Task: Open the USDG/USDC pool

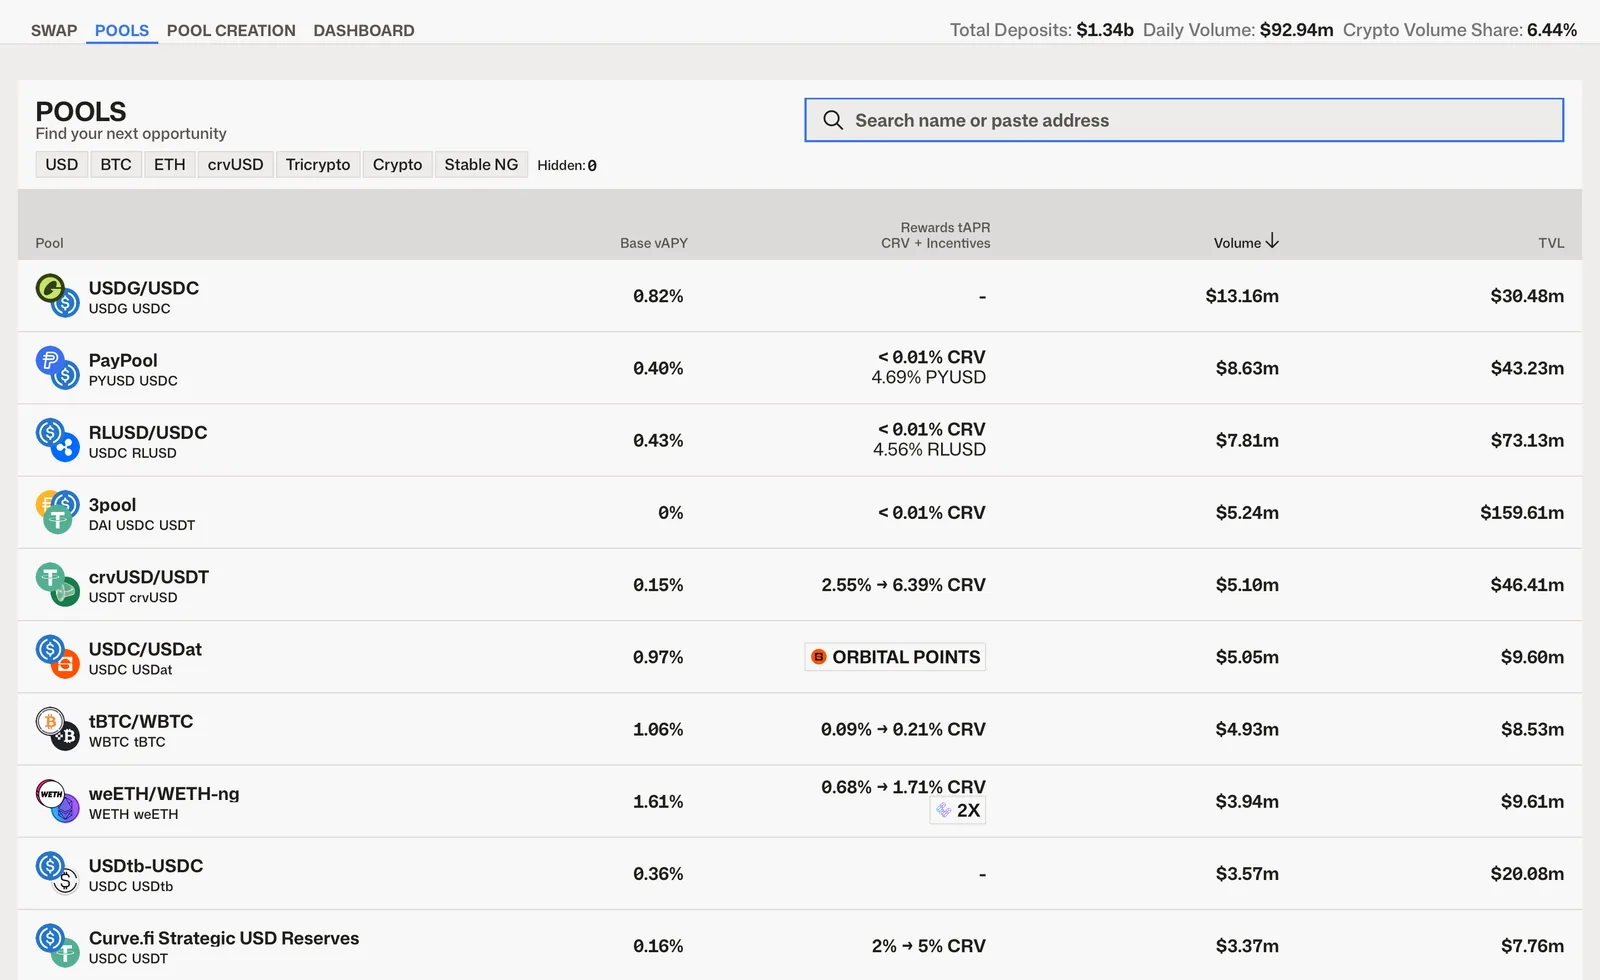Action: click(x=800, y=296)
